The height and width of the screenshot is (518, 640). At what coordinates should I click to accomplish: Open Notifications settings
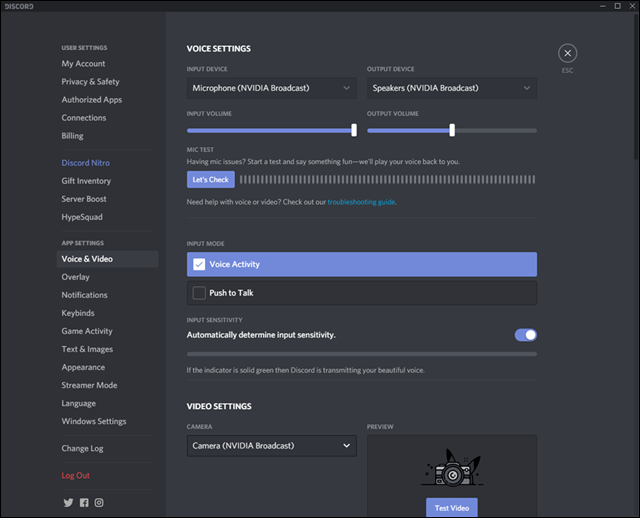pos(84,295)
